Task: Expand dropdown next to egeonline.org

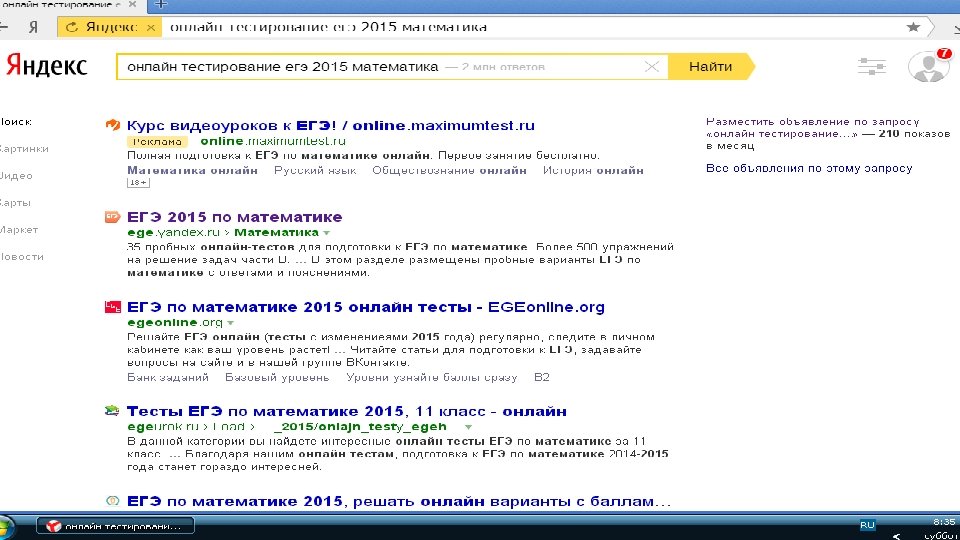Action: coord(231,323)
